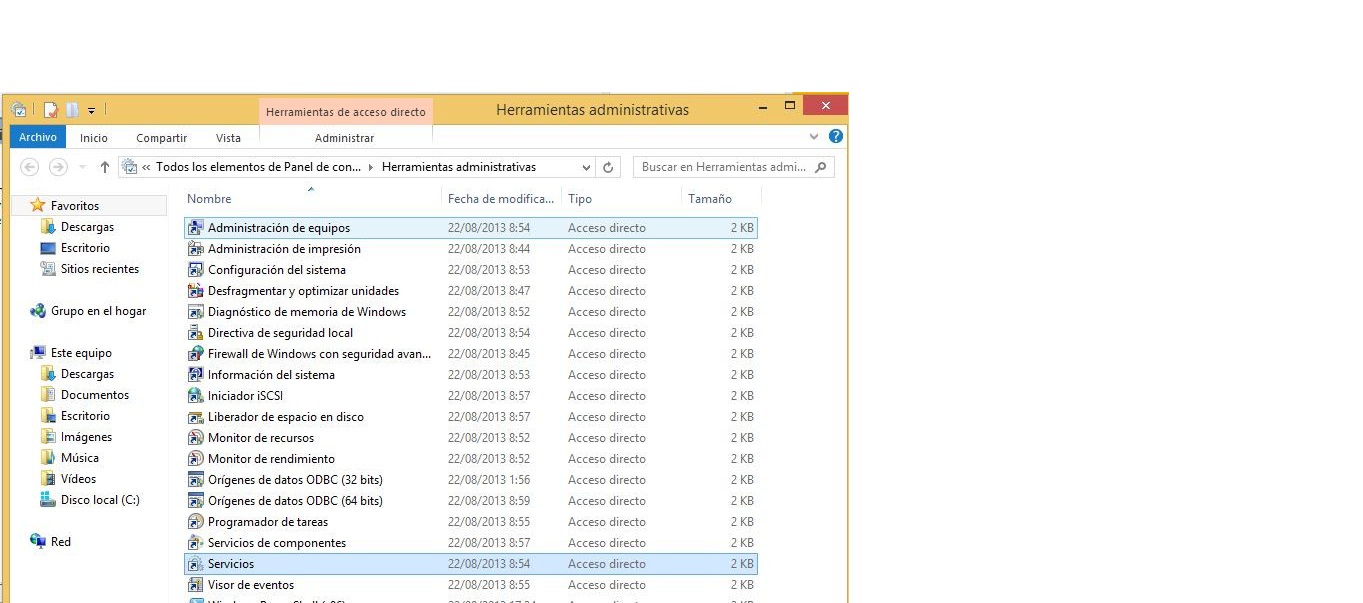Open the Help question mark icon

coord(836,137)
